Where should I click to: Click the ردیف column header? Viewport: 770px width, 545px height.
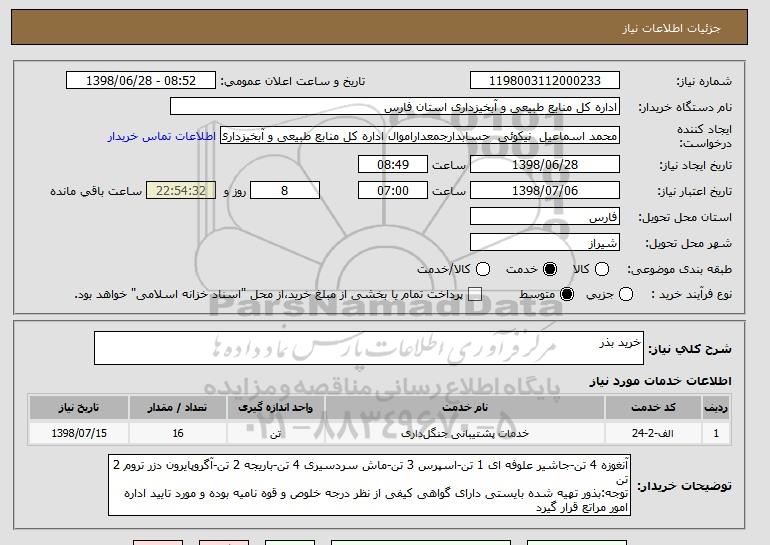[716, 408]
